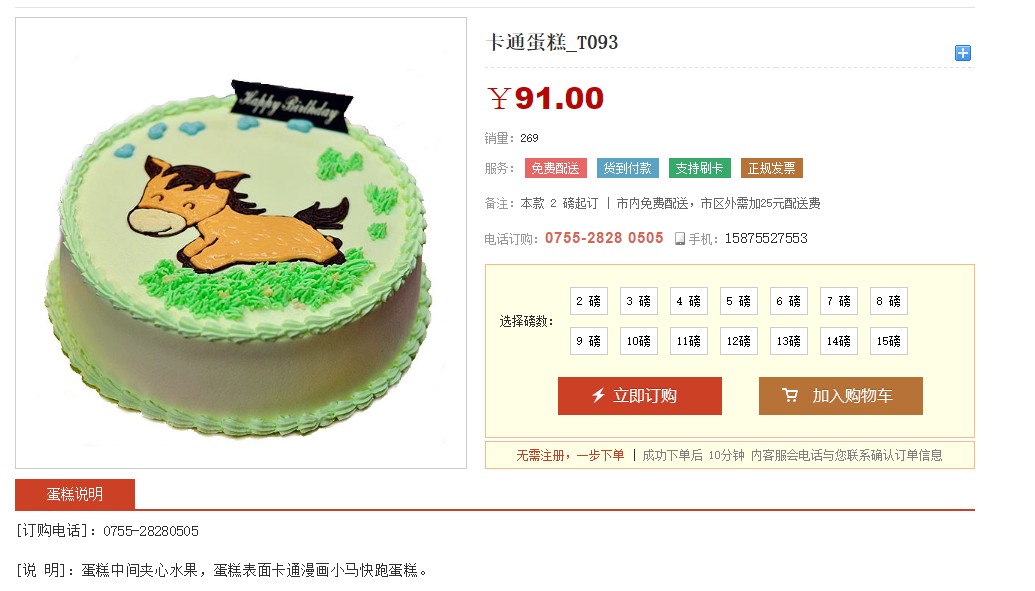Open the horse cake product image
Screen dimensions: 1035x591
pos(241,243)
